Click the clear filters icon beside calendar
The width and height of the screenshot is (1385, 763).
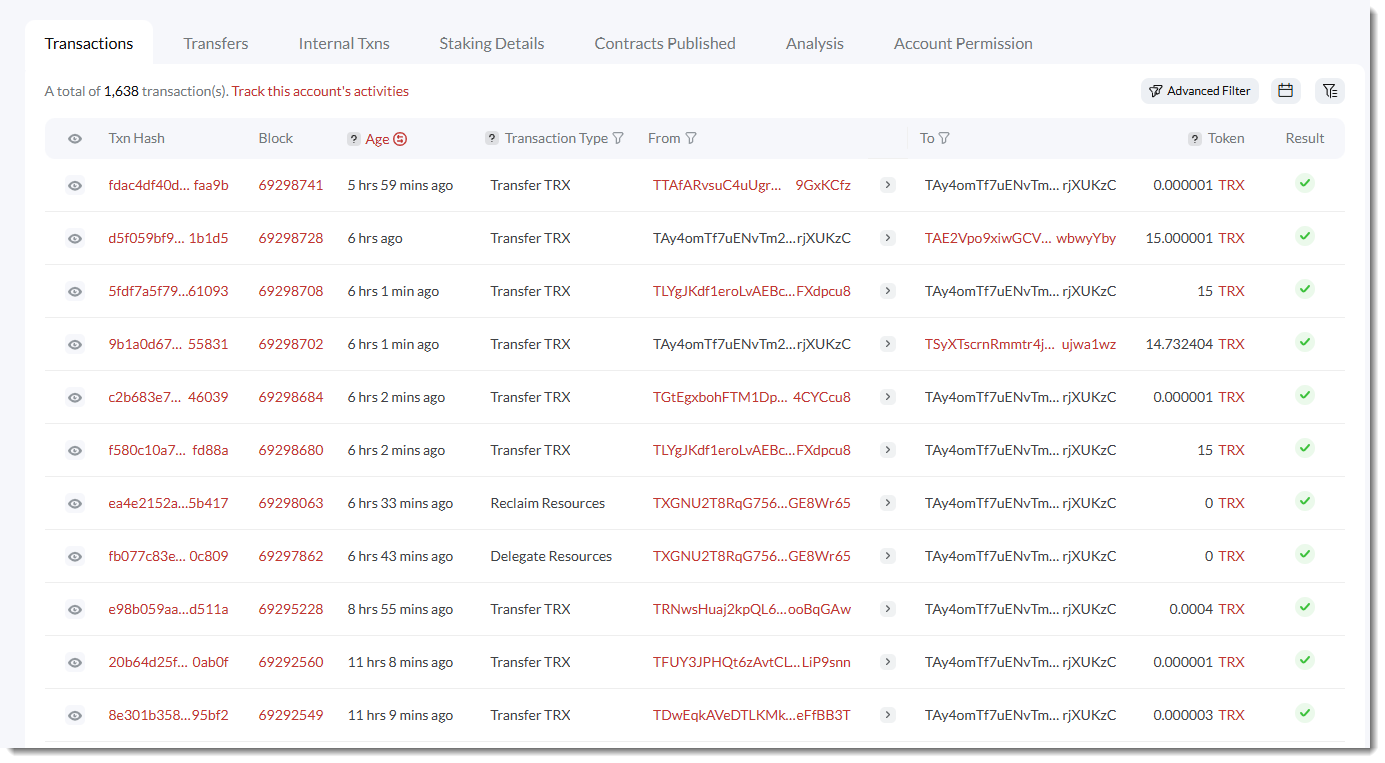pyautogui.click(x=1330, y=91)
